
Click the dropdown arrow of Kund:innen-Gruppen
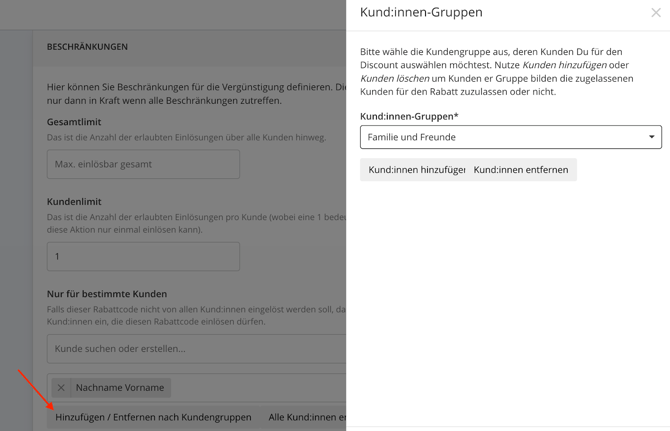click(651, 137)
